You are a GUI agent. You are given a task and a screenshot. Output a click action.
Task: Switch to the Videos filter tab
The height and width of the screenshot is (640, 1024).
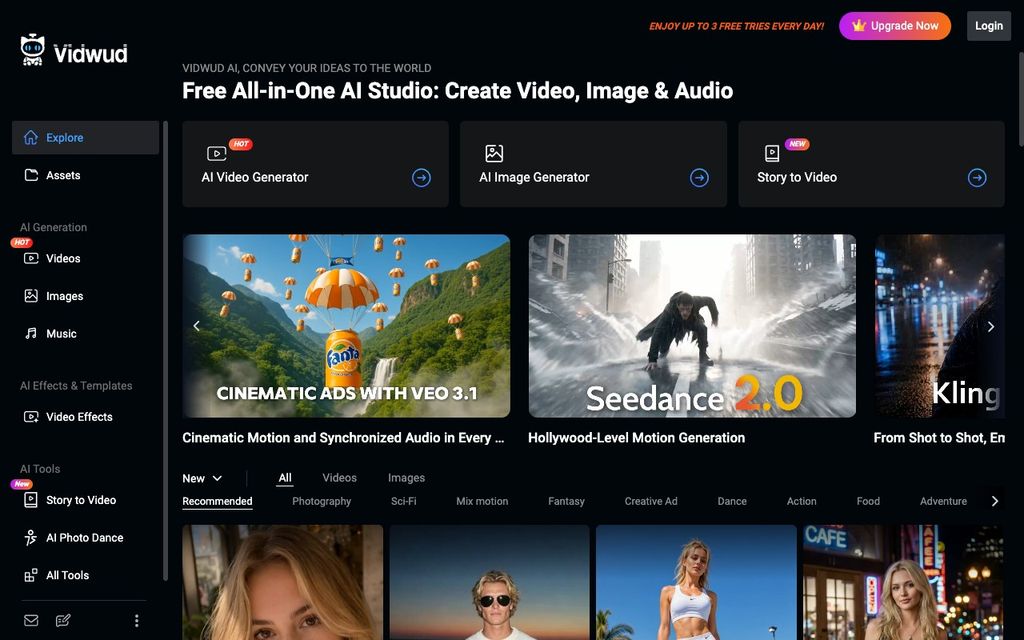click(340, 478)
